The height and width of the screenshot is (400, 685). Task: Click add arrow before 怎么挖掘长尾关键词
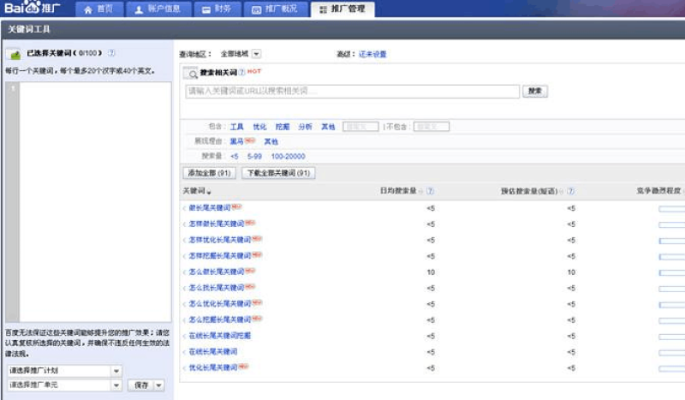pos(184,320)
